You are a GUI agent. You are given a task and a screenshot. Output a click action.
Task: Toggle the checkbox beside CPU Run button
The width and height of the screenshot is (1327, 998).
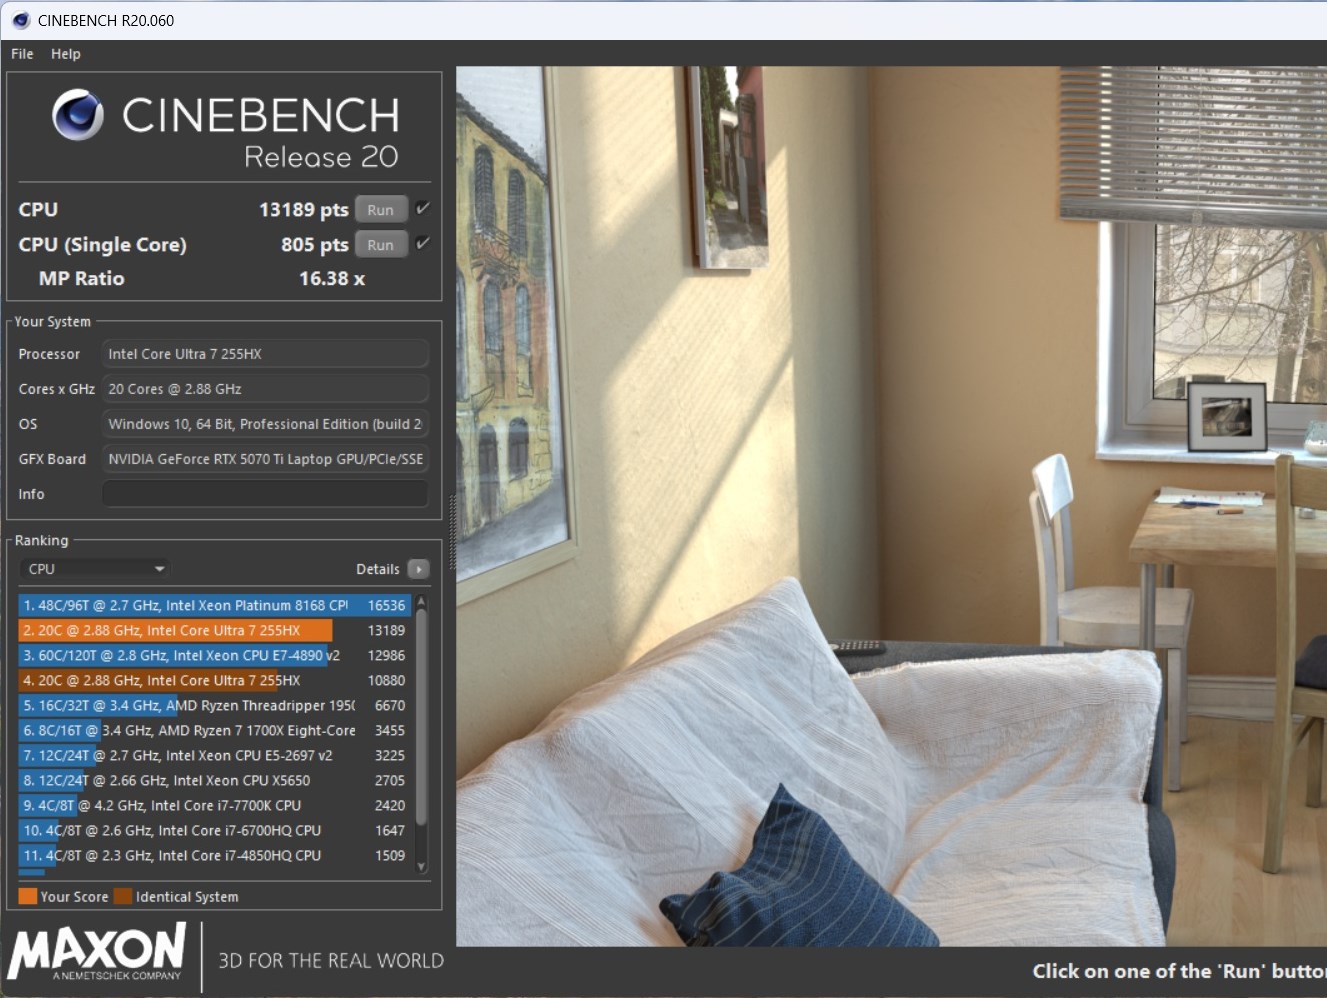(423, 209)
